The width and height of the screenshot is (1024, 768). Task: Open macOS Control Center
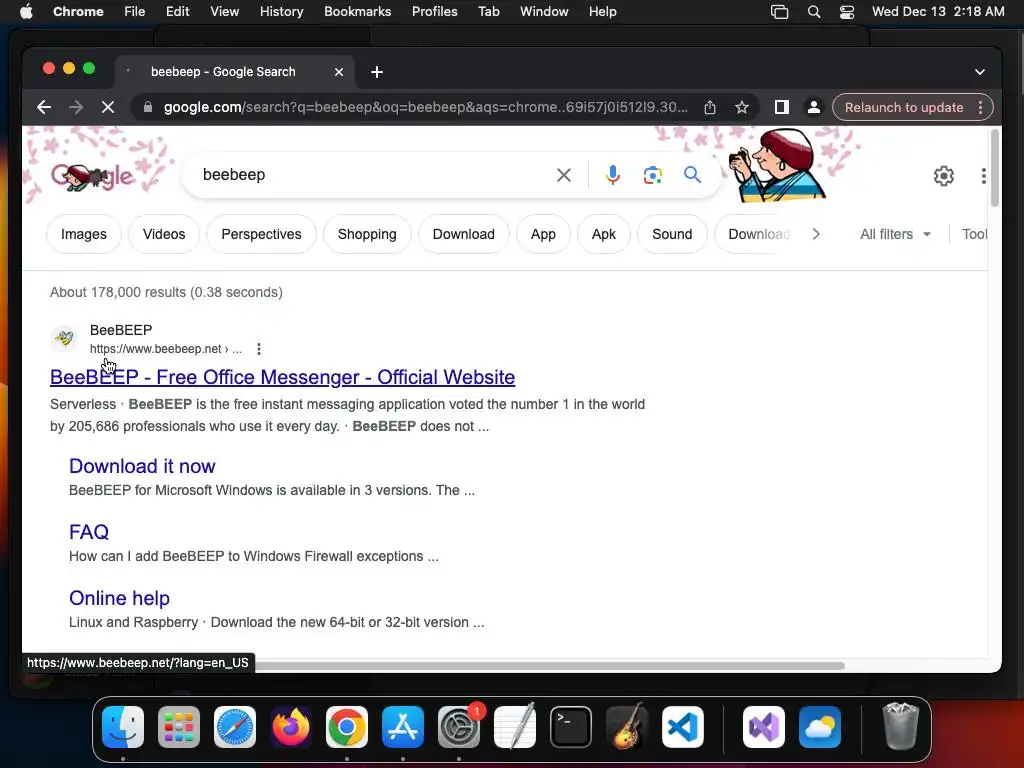[846, 12]
